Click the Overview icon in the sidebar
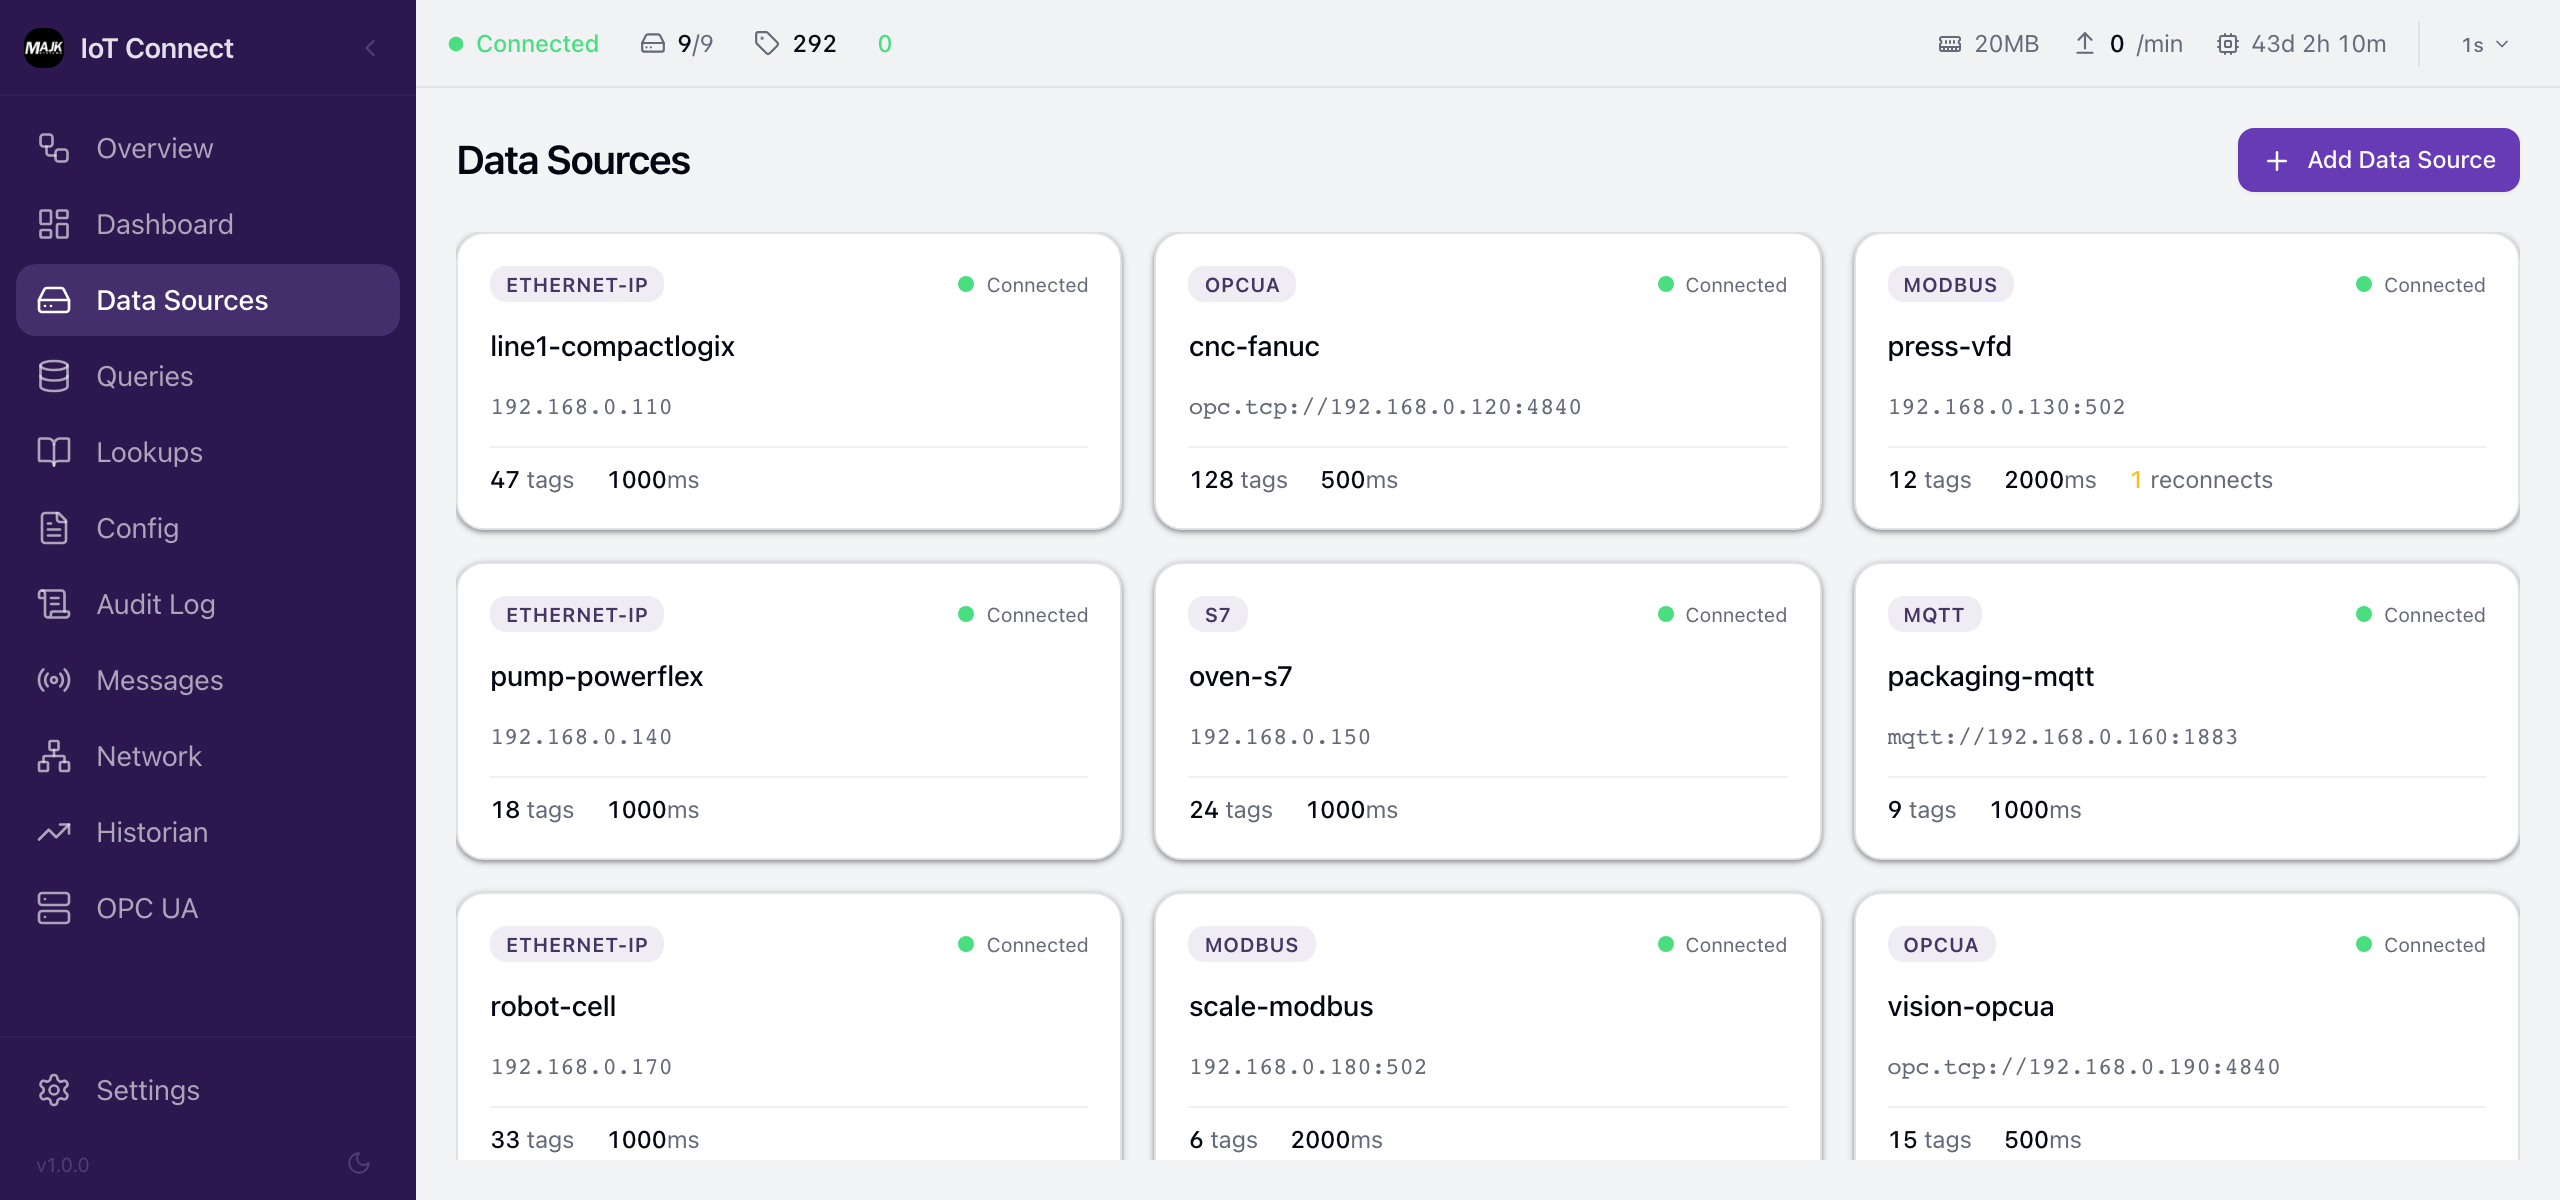This screenshot has width=2560, height=1200. (x=54, y=148)
